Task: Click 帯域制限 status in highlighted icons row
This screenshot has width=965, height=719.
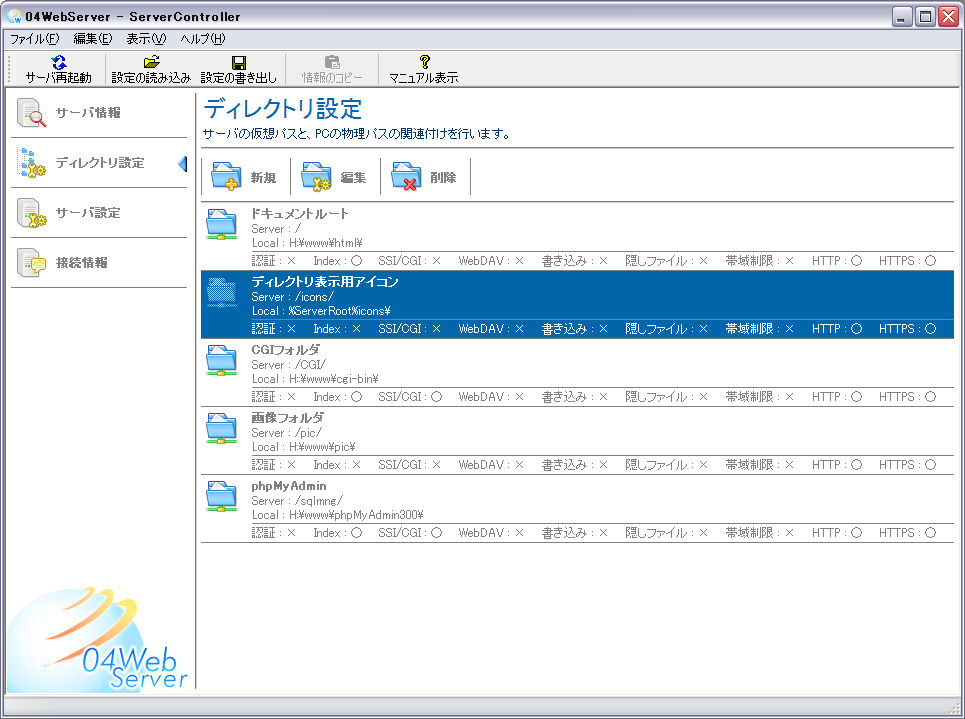Action: coord(760,329)
